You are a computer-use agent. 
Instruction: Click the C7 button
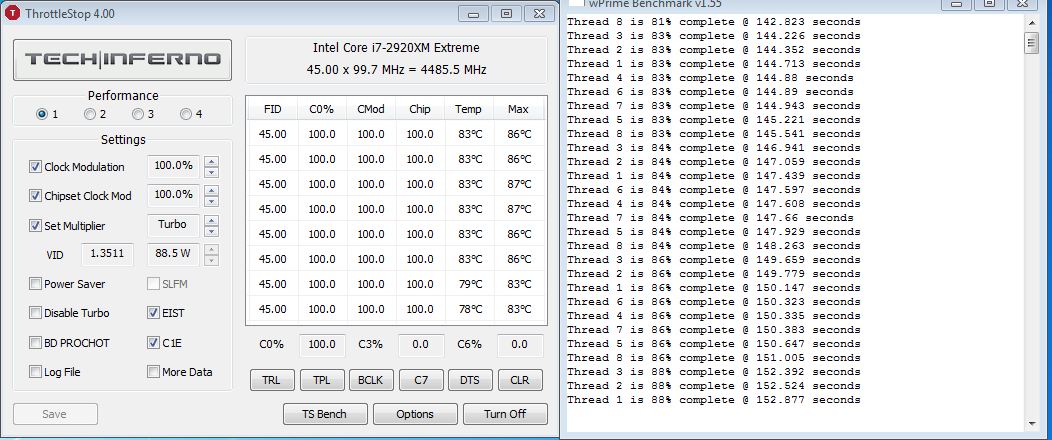point(421,380)
